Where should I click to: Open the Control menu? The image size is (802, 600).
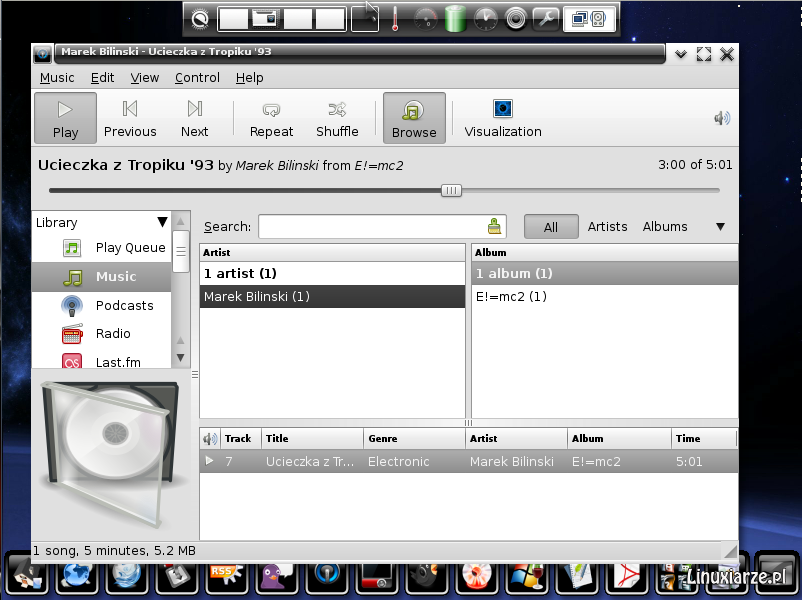click(x=197, y=77)
